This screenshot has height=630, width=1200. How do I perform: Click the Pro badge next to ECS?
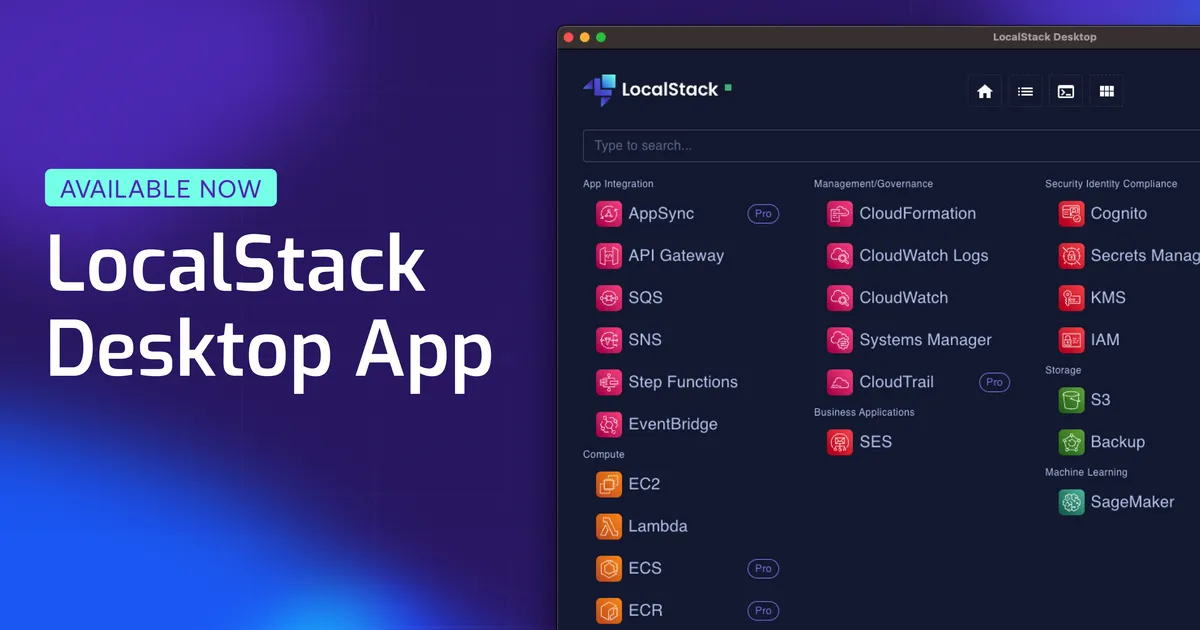(x=763, y=568)
